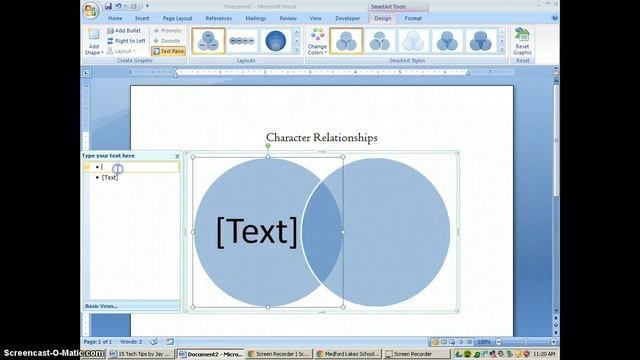Apply the first highlighted SmartArt style
Screen dimensions: 640x360
coord(346,41)
